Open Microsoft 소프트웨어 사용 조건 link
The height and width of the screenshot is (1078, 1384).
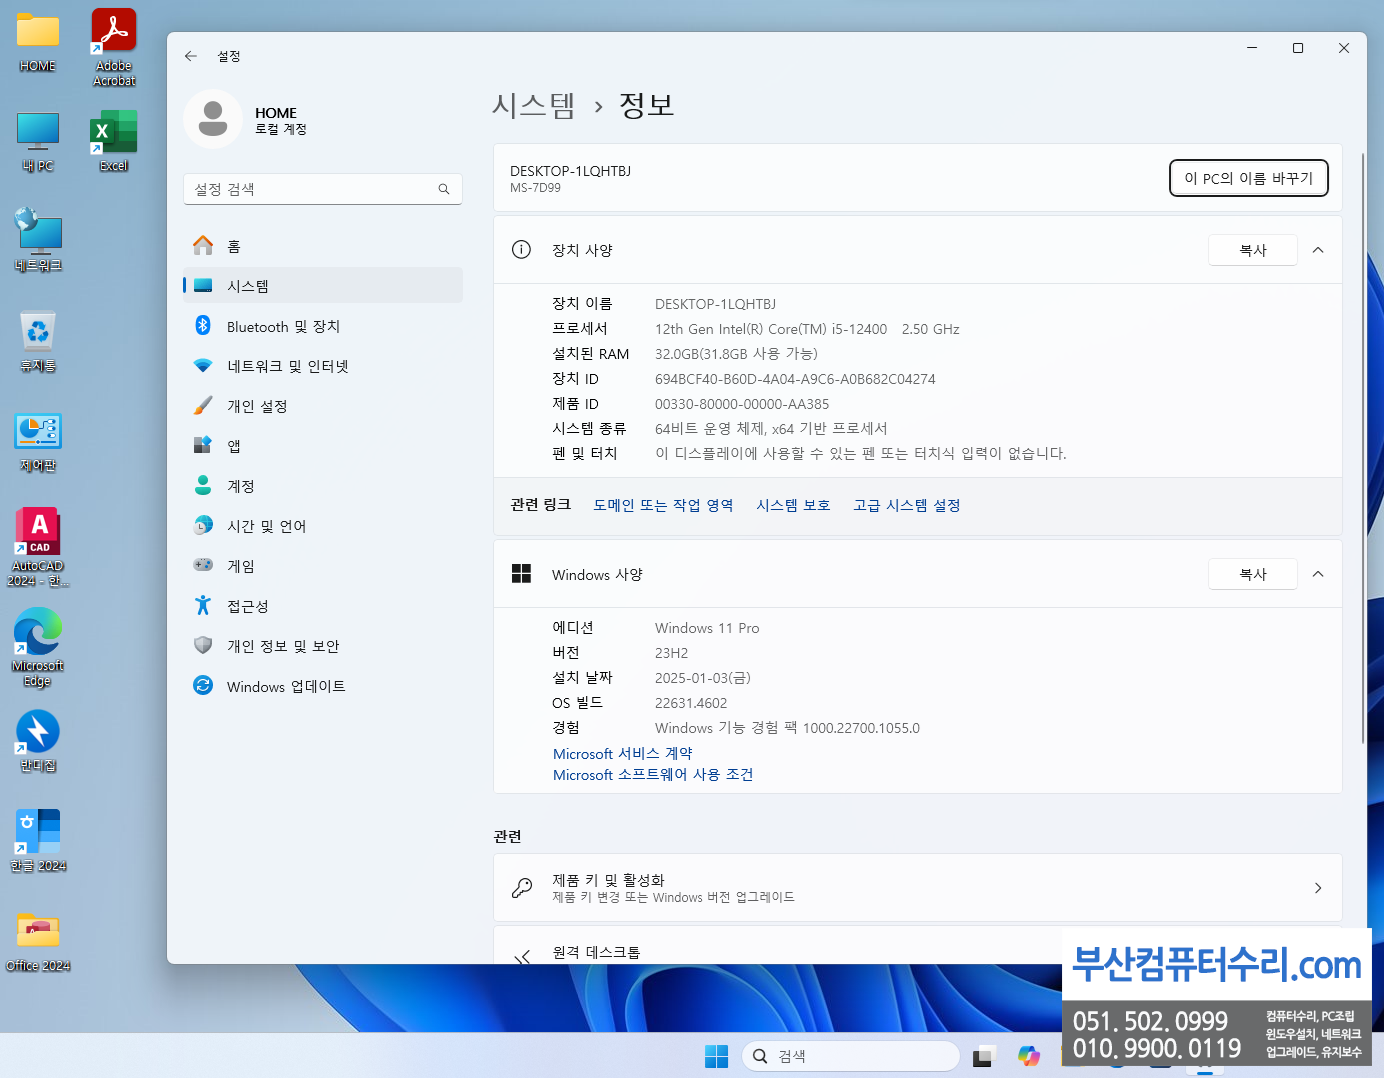point(653,774)
